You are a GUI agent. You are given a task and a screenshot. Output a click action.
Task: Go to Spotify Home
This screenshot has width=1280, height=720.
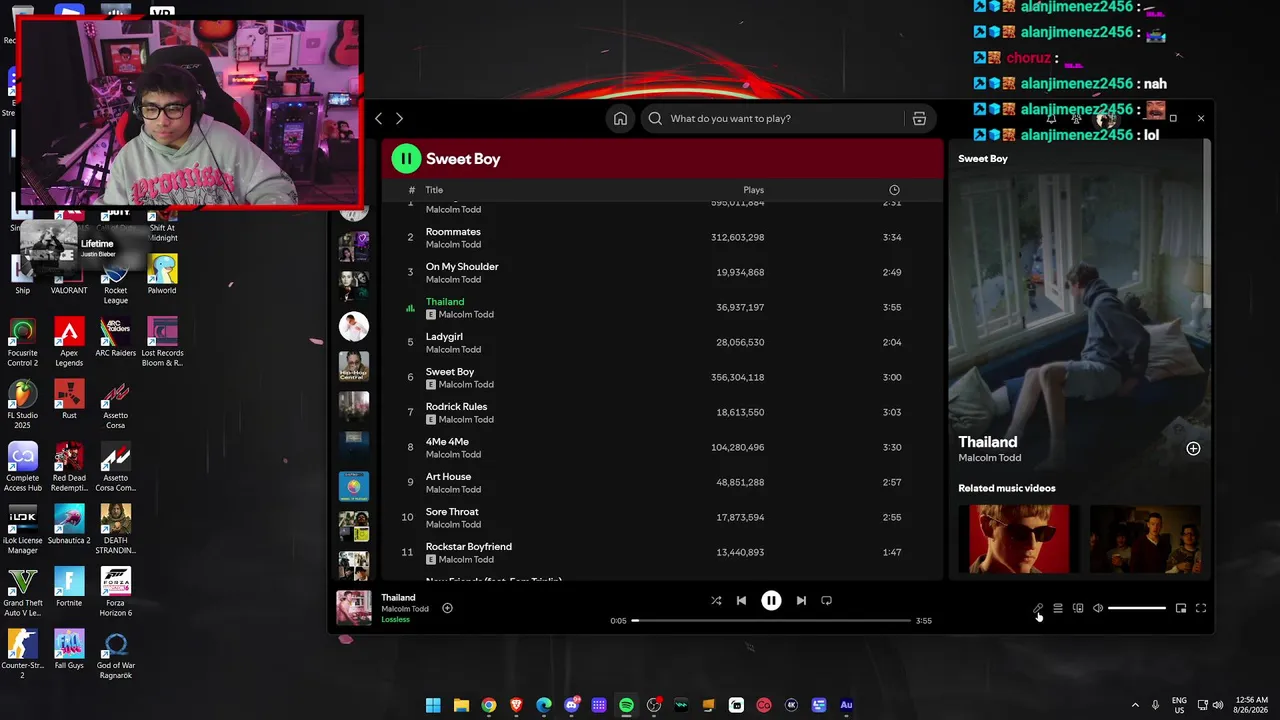(620, 118)
